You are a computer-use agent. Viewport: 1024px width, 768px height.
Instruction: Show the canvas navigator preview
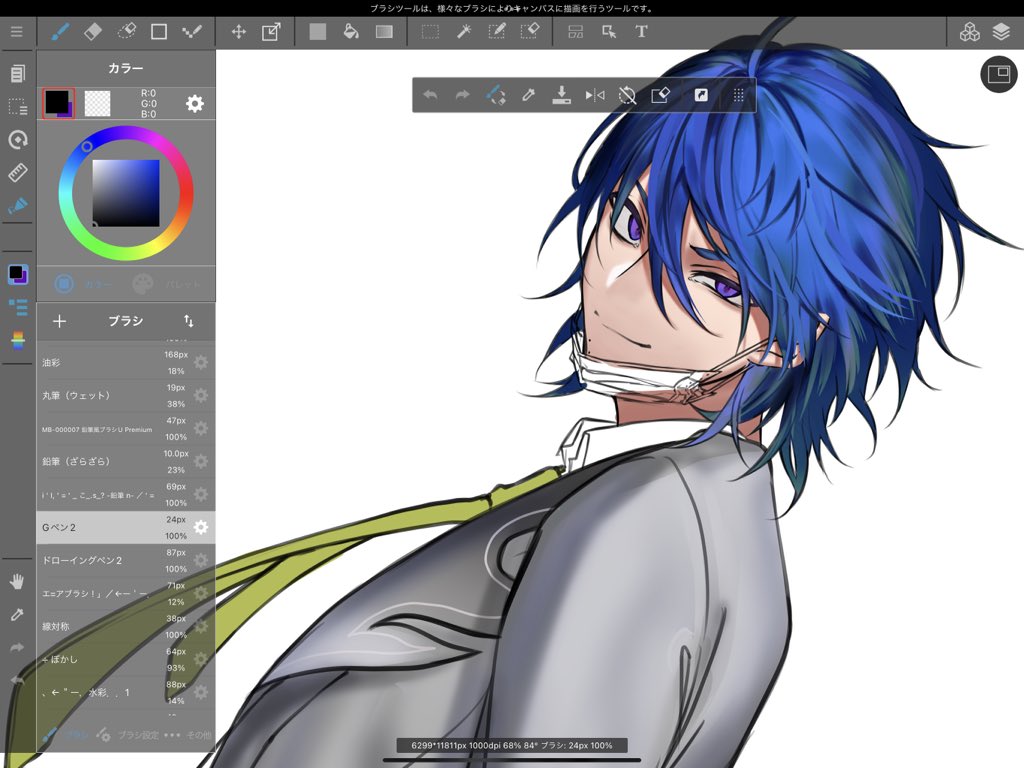coord(999,74)
